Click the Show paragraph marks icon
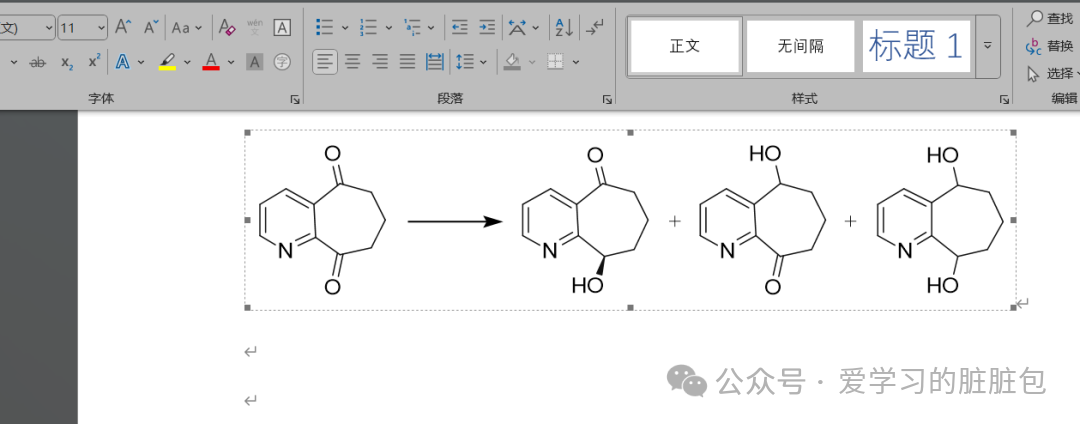1080x424 pixels. coord(595,27)
